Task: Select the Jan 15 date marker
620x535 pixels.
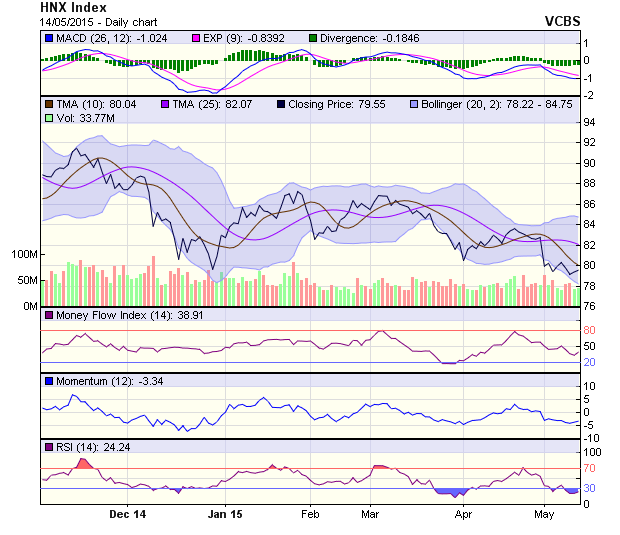Action: (x=223, y=515)
